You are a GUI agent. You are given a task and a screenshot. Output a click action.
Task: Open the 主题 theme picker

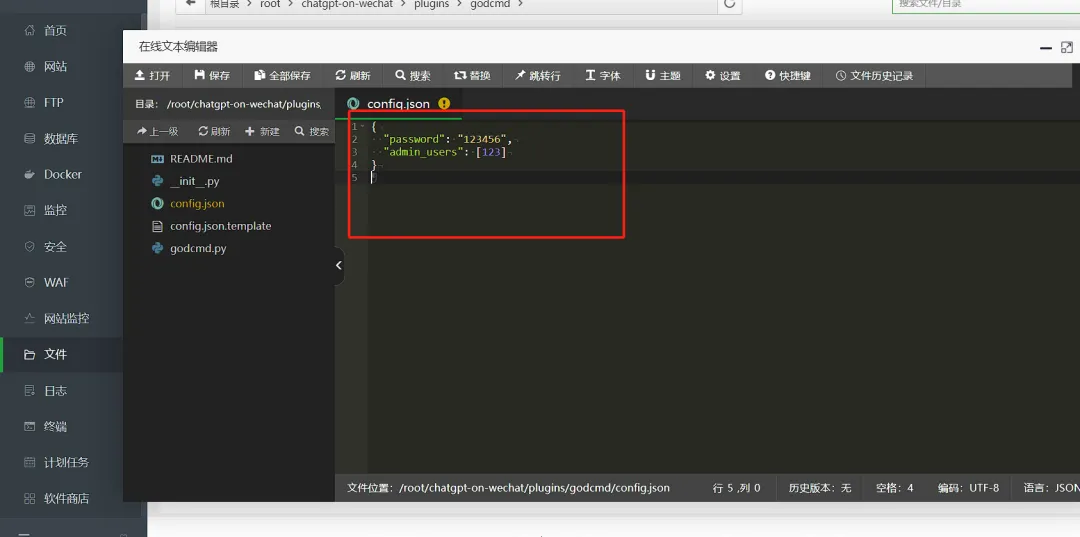click(x=663, y=75)
